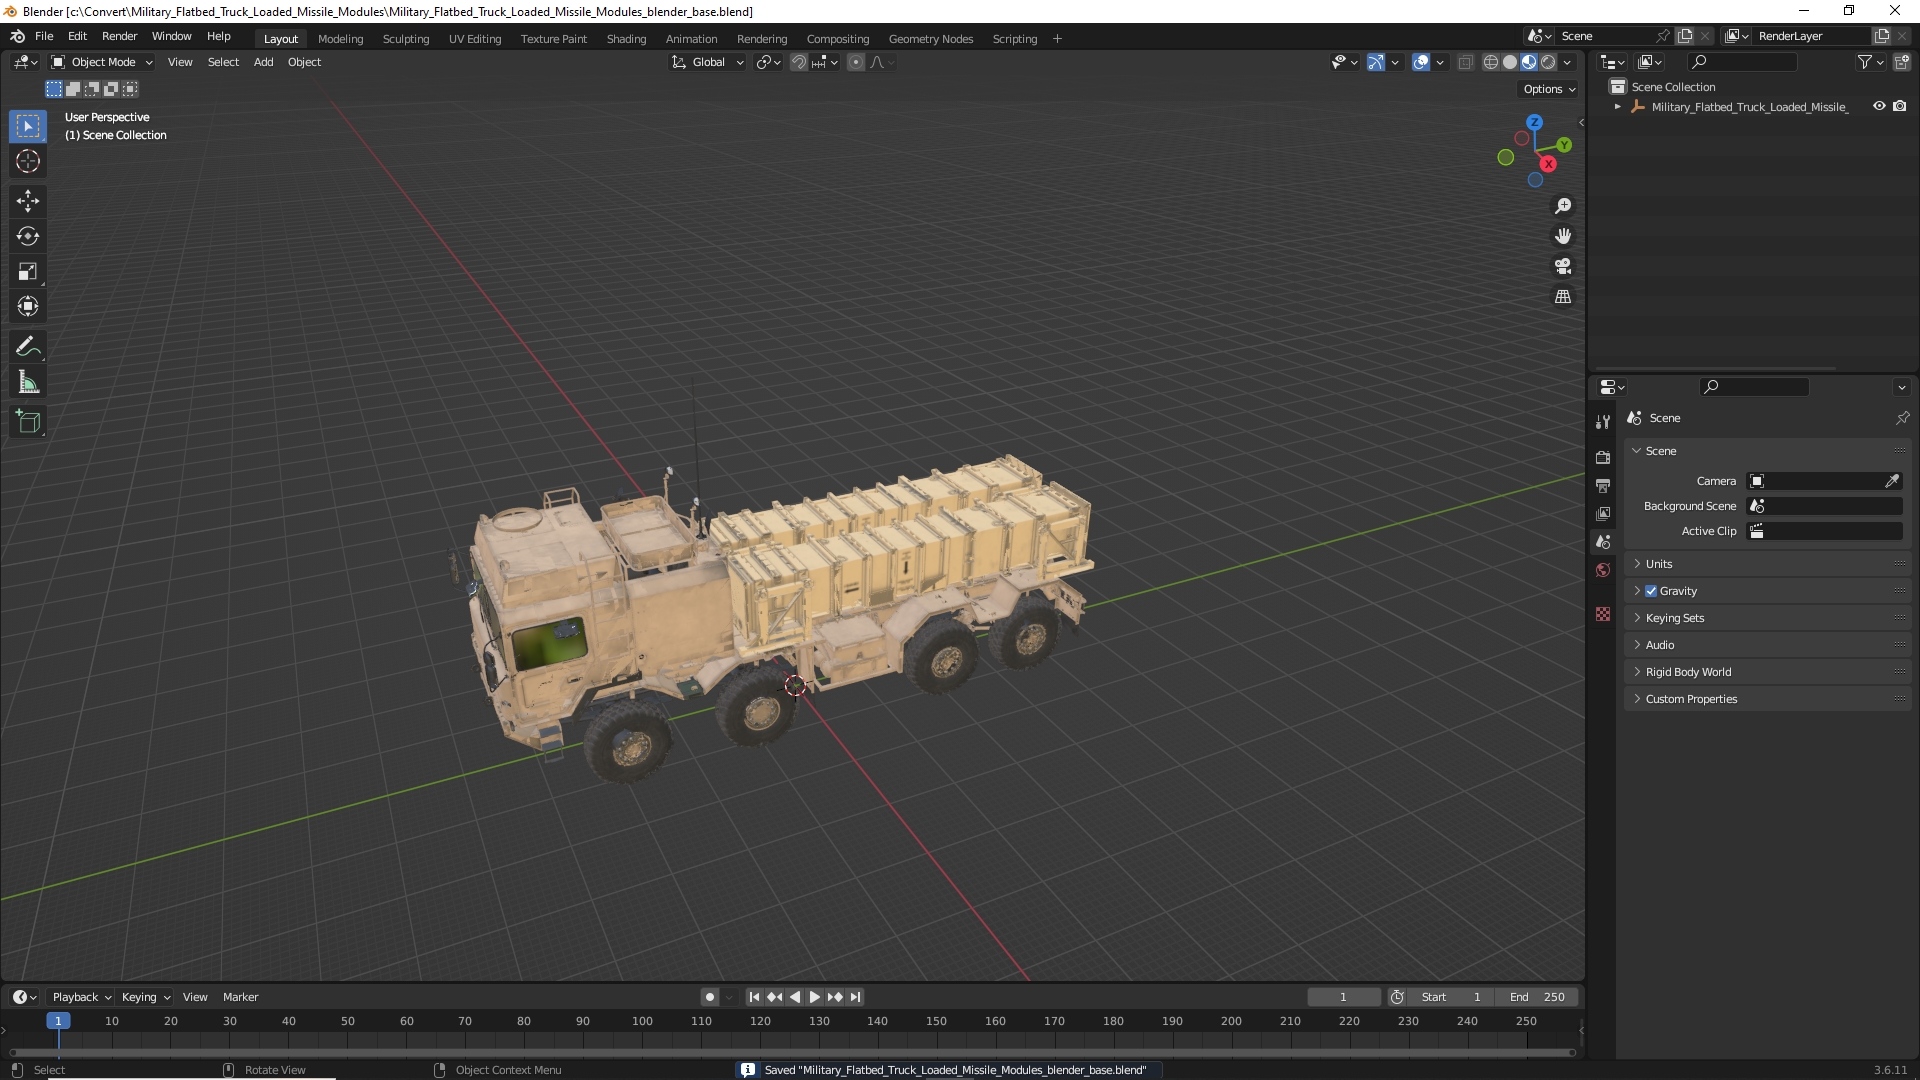The height and width of the screenshot is (1080, 1920).
Task: Toggle X-ray display mode
Action: [x=1465, y=62]
